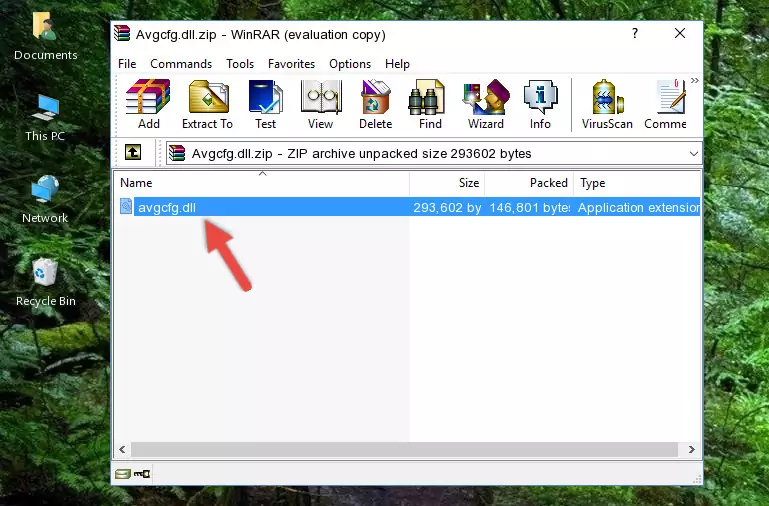769x506 pixels.
Task: Sort by the Name column header
Action: tap(262, 183)
